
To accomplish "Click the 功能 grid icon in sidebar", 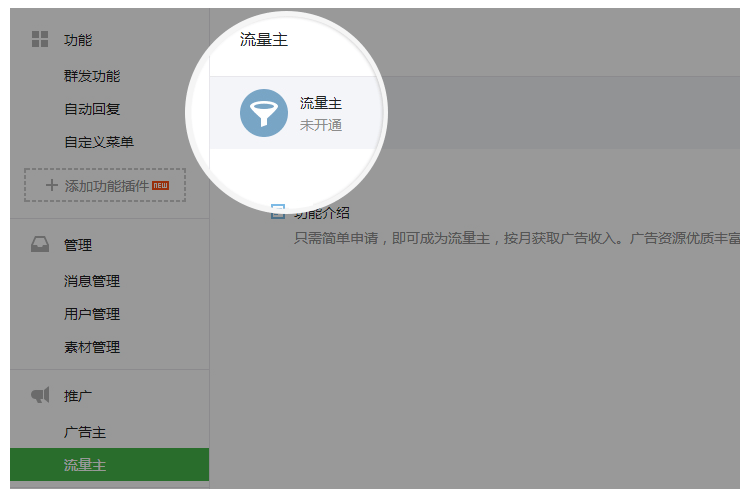I will point(40,40).
